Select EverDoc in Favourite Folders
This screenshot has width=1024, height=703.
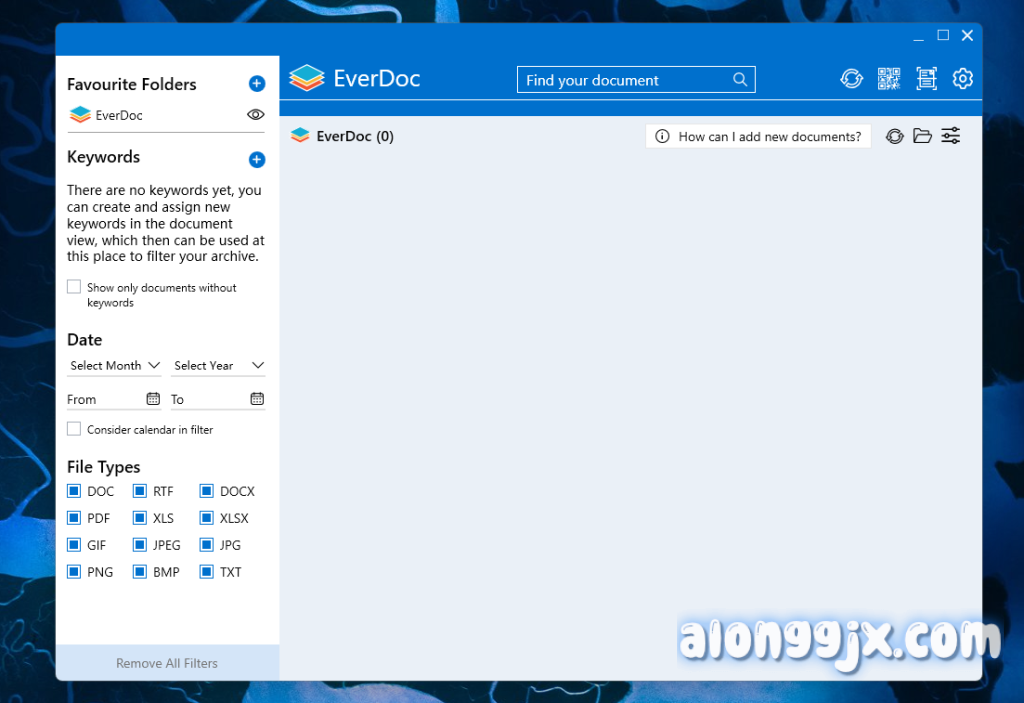(118, 115)
